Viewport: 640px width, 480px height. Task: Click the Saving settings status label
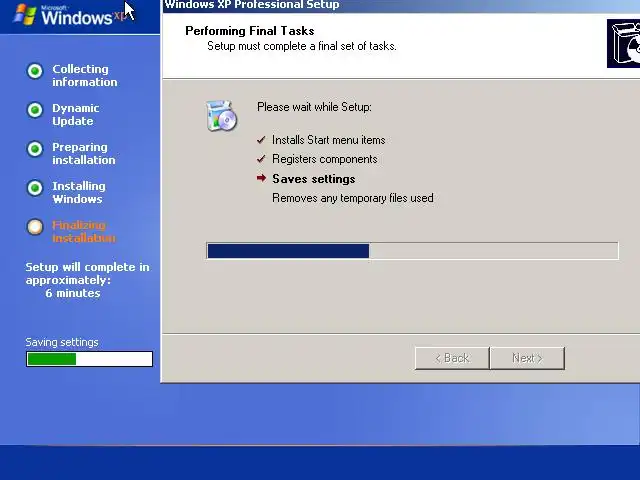pyautogui.click(x=62, y=342)
